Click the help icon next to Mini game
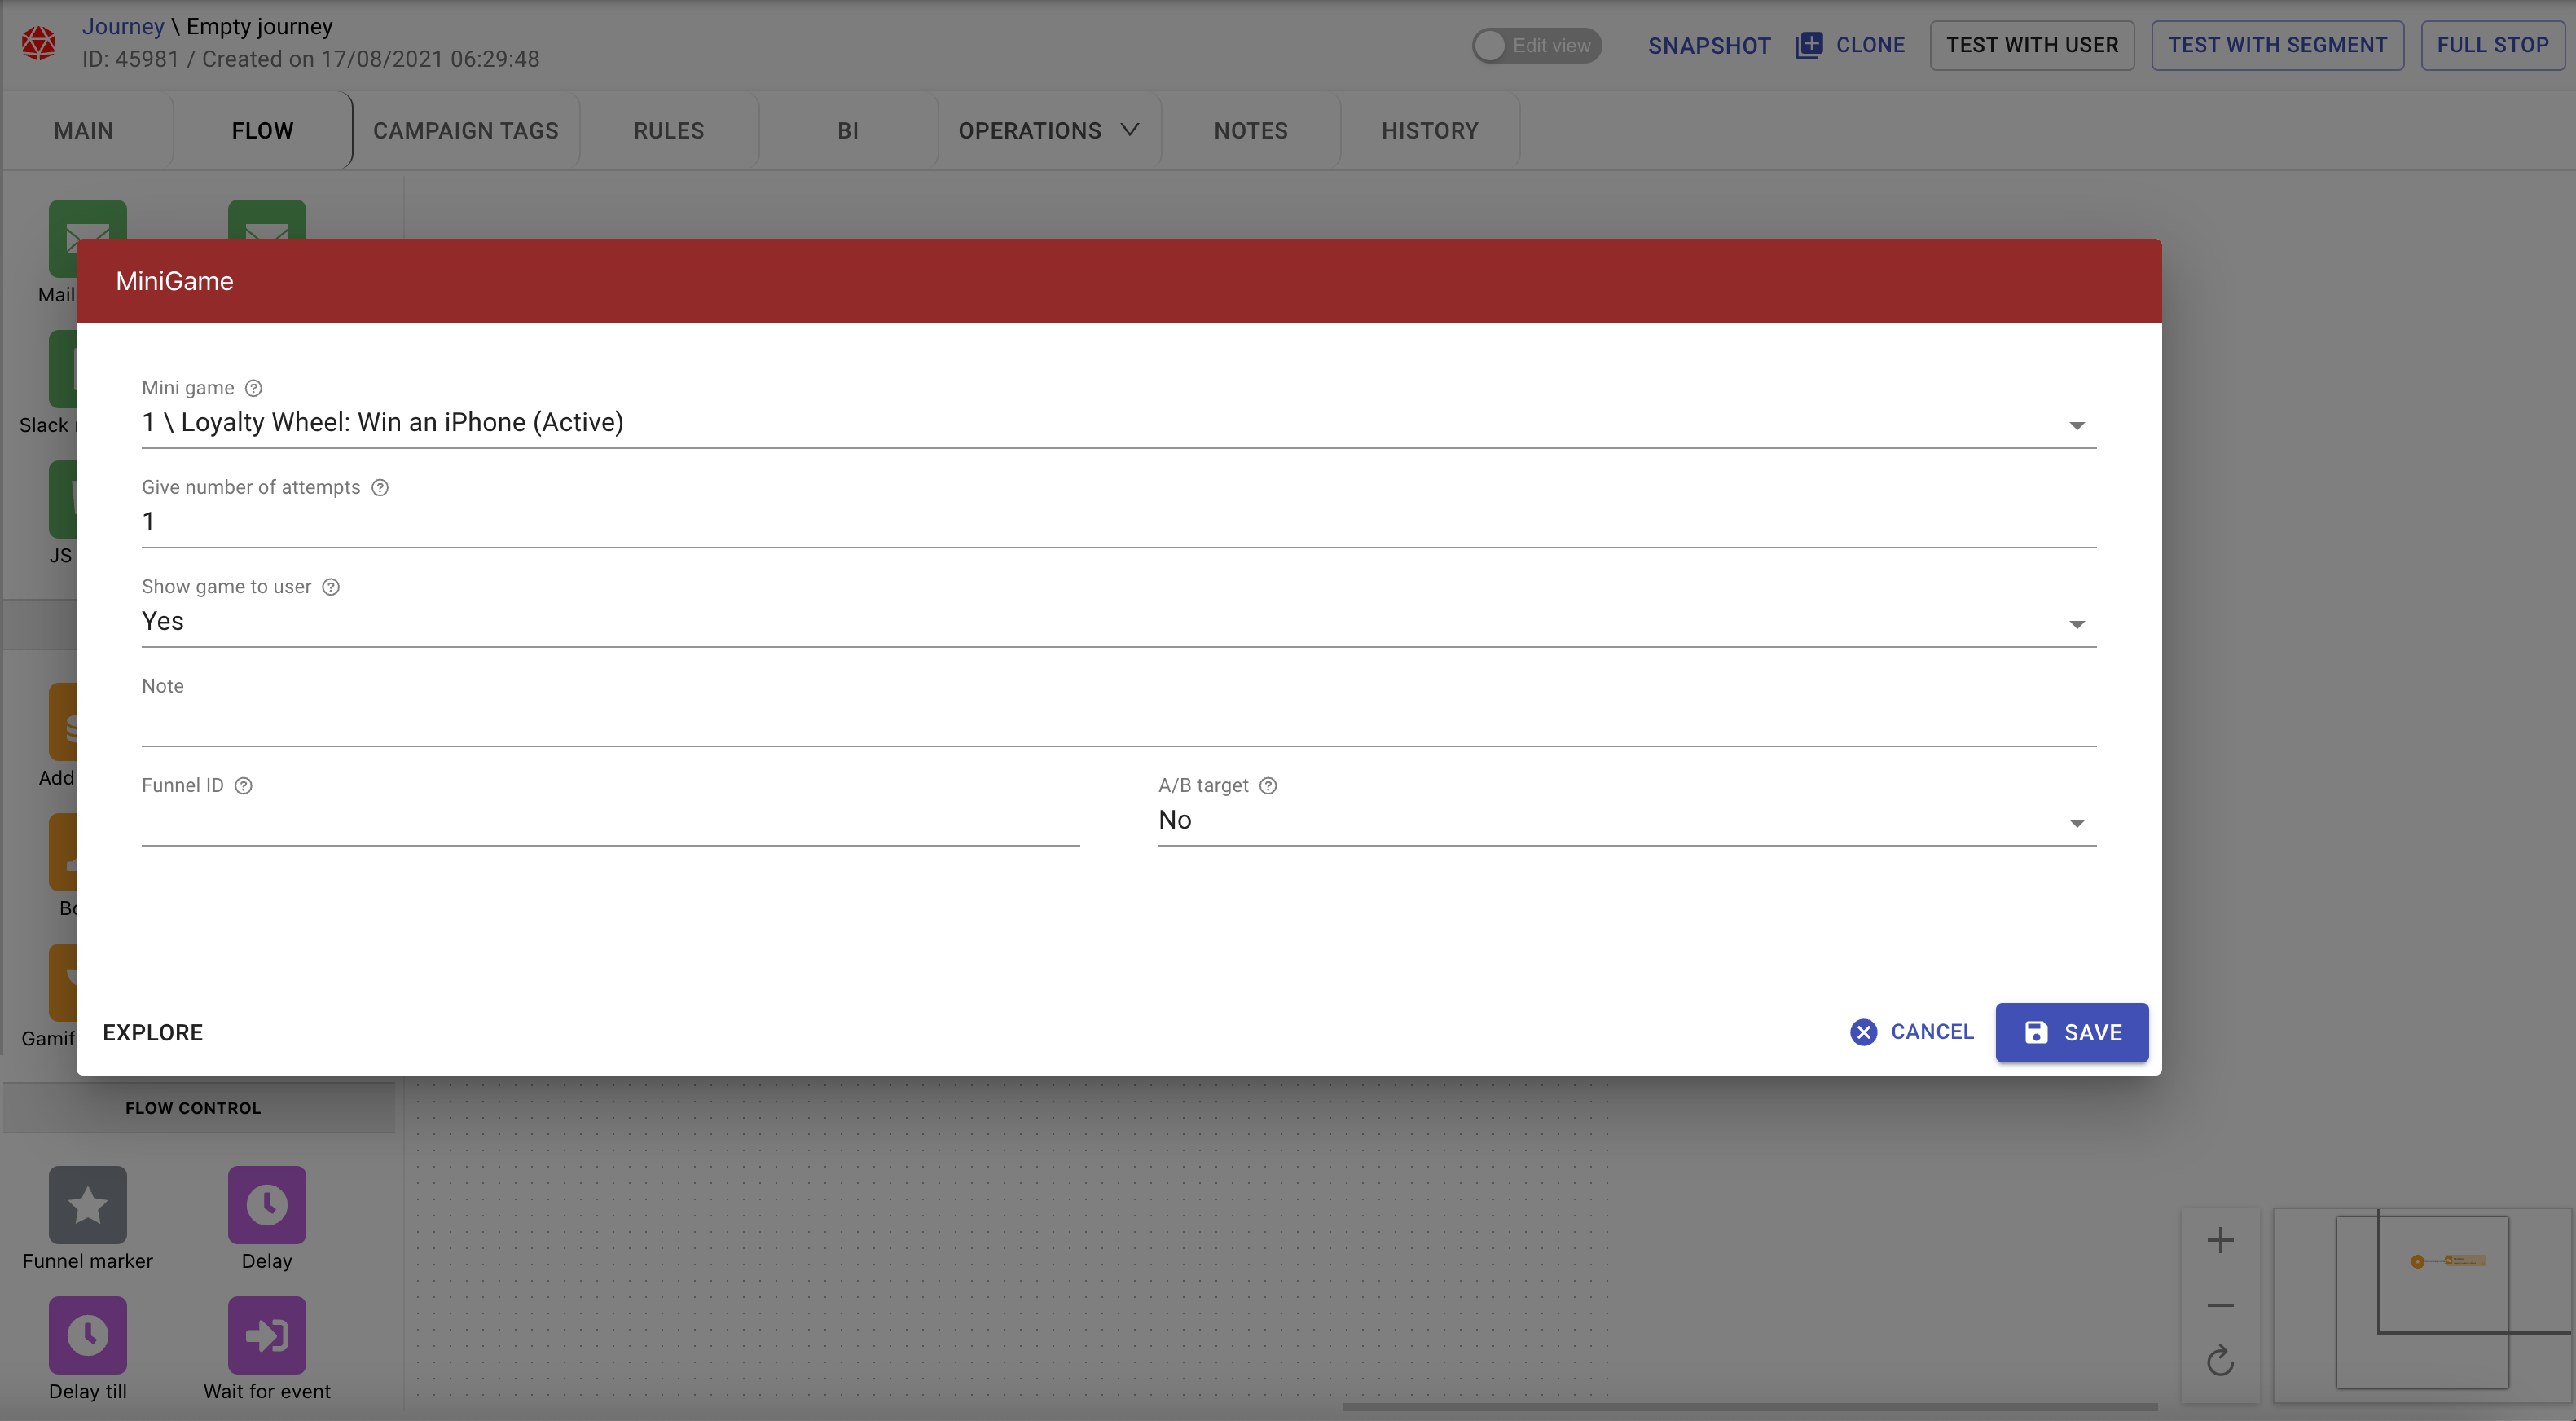The image size is (2576, 1421). 254,388
